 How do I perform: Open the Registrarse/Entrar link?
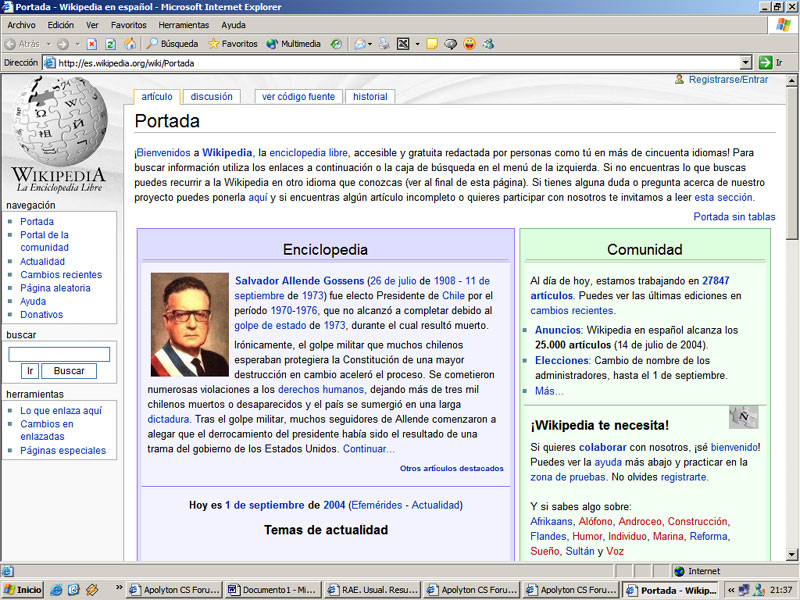pyautogui.click(x=728, y=80)
